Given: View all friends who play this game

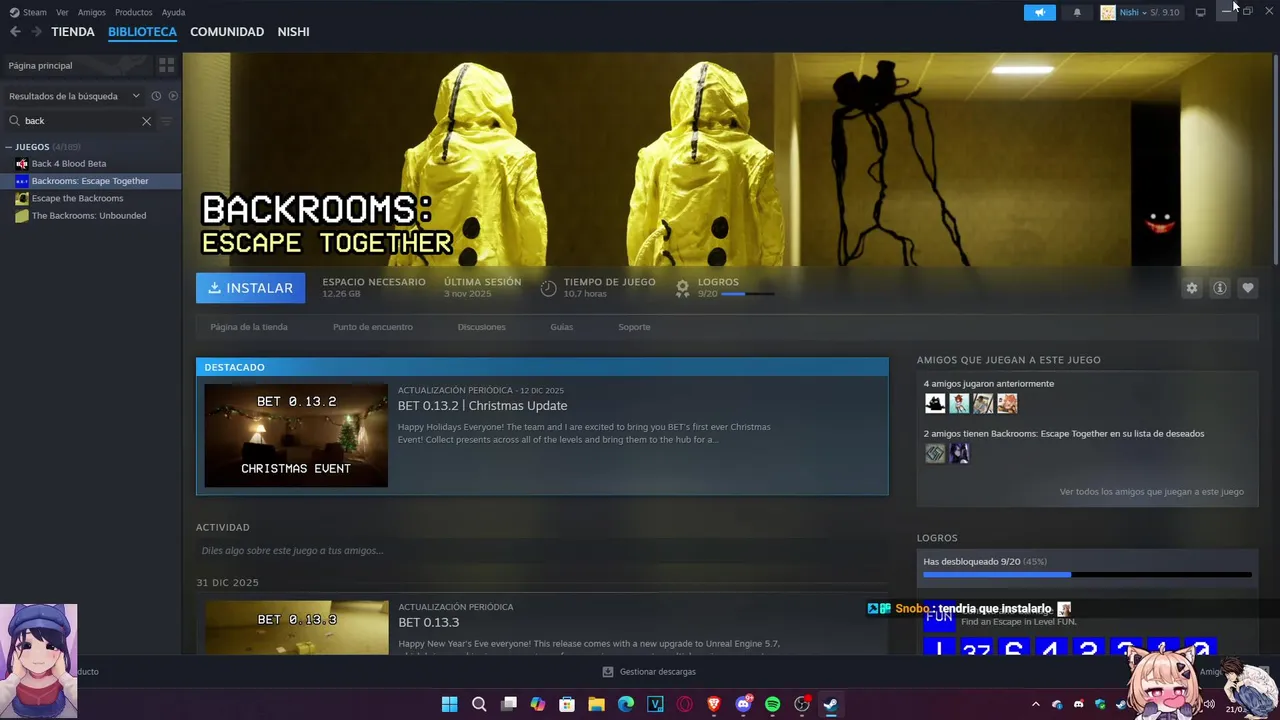Looking at the screenshot, I should tap(1152, 492).
